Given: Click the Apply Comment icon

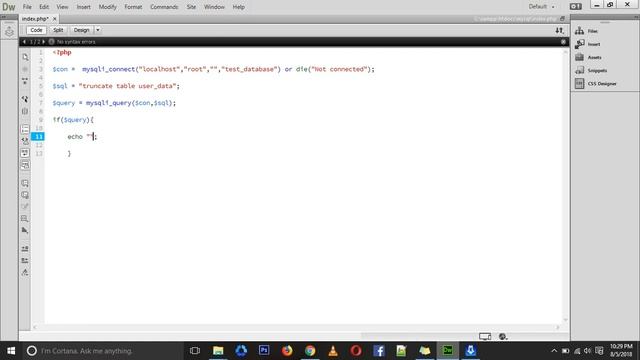Looking at the screenshot, I should click(25, 183).
